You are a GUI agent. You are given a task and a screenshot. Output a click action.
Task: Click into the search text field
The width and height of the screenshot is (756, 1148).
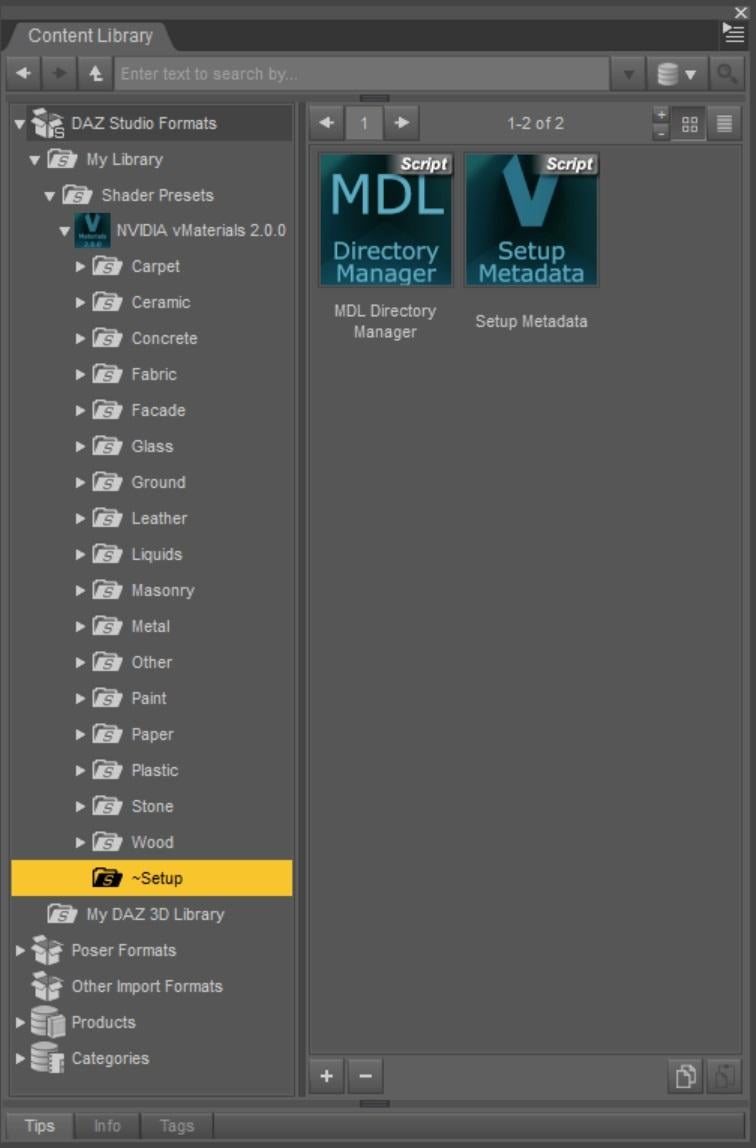(x=362, y=74)
